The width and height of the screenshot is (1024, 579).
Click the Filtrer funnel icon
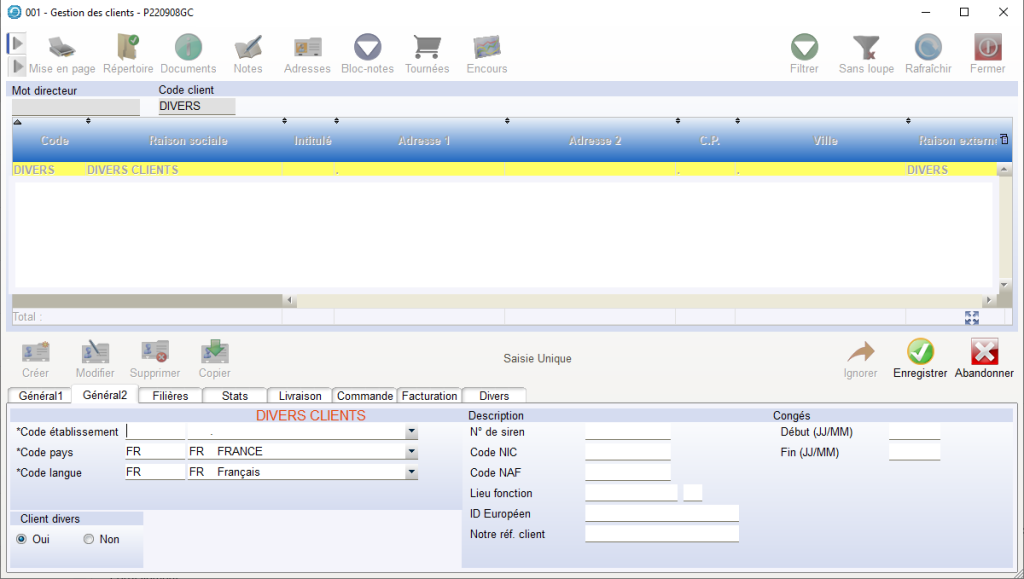click(804, 48)
